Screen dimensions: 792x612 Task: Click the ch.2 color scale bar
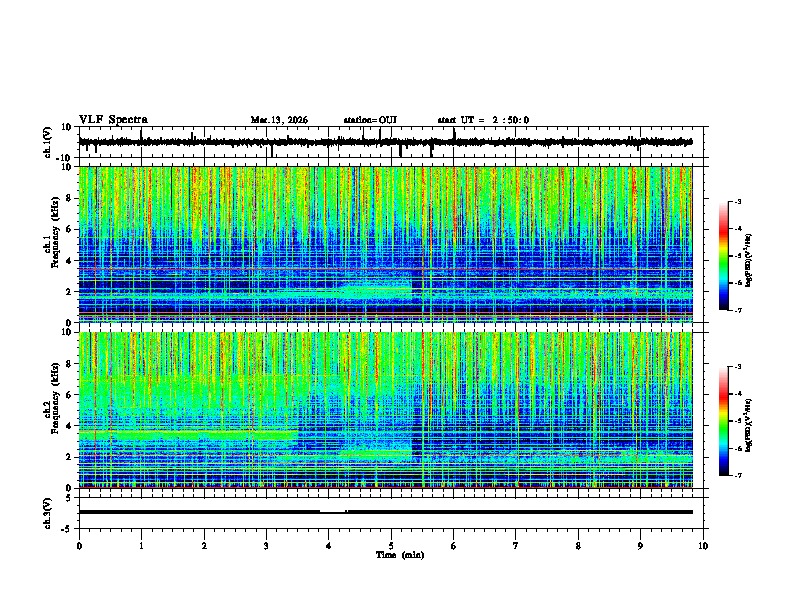(723, 421)
